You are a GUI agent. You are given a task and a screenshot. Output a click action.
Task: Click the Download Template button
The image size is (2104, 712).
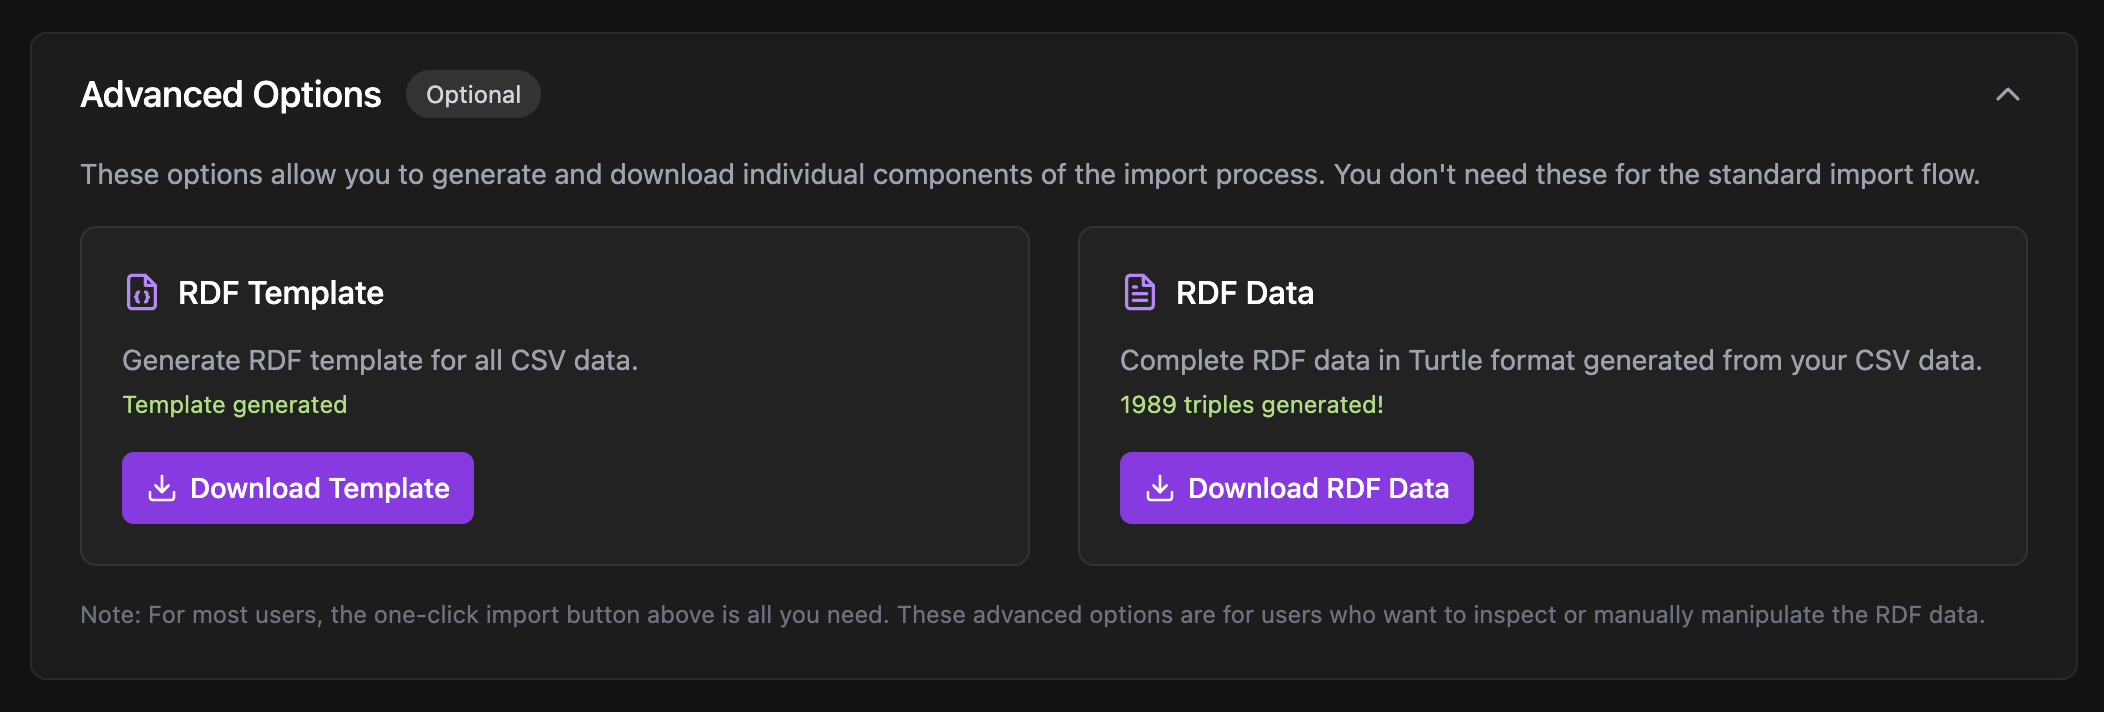[298, 488]
